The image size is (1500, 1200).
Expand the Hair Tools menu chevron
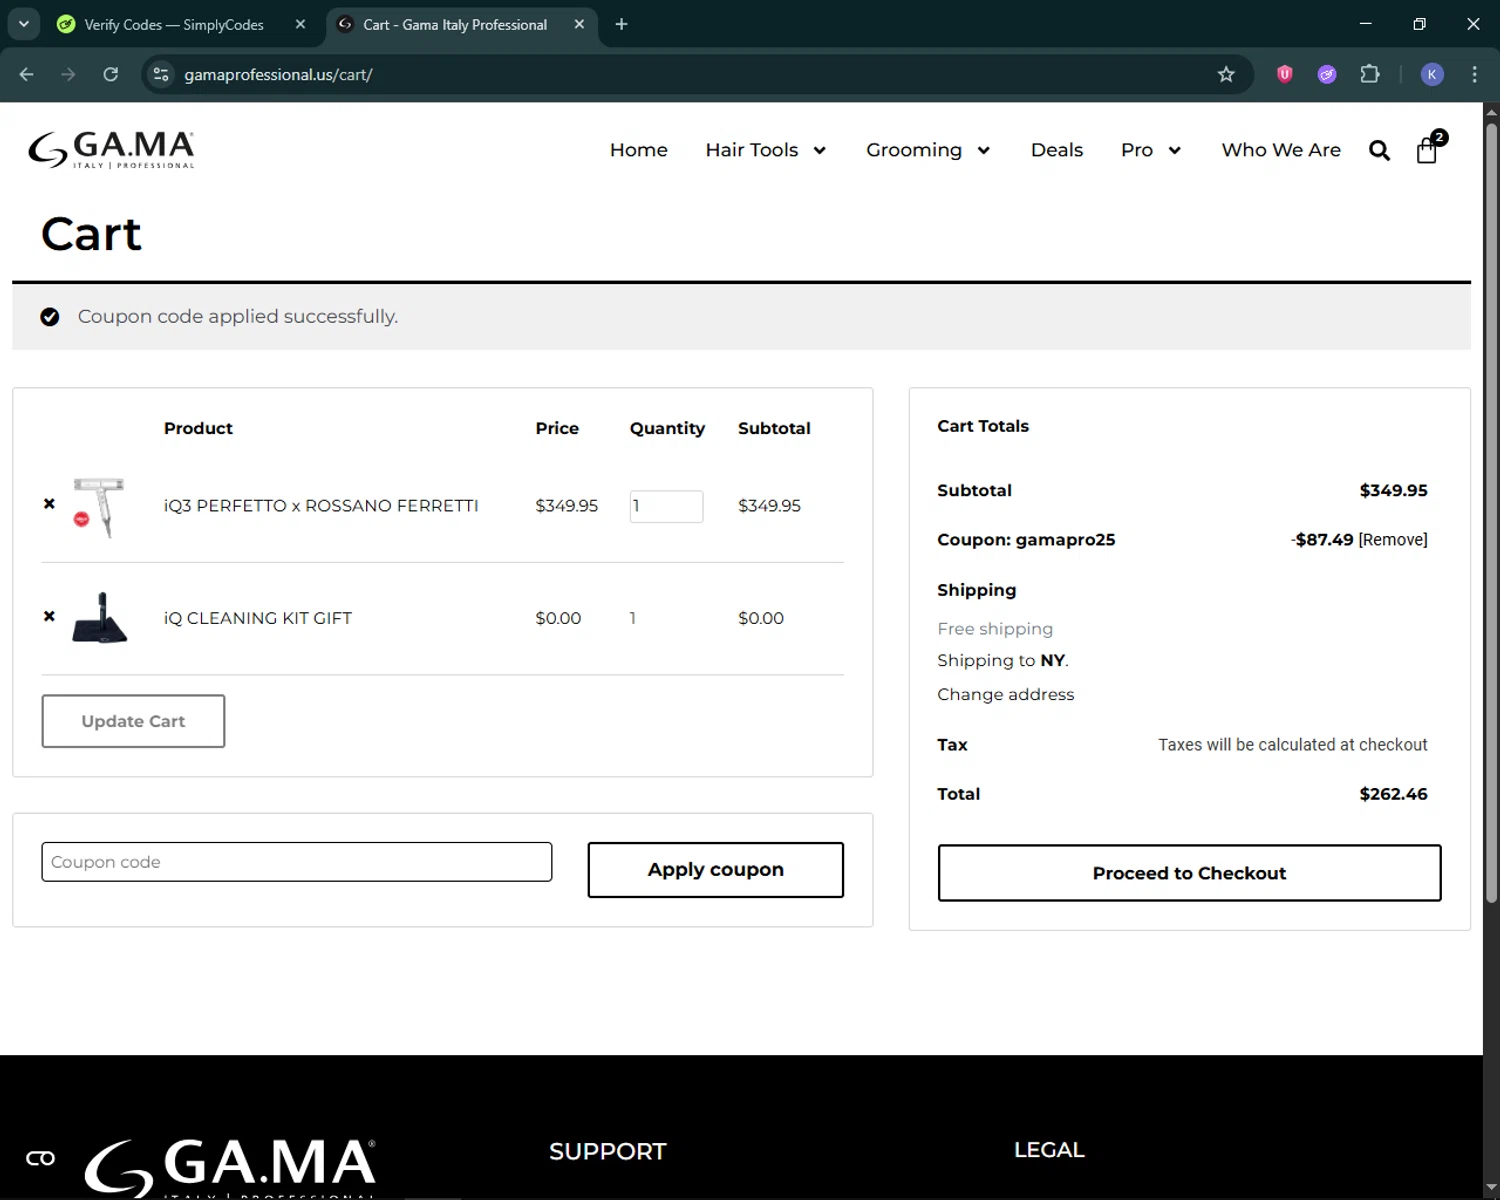[x=820, y=150]
